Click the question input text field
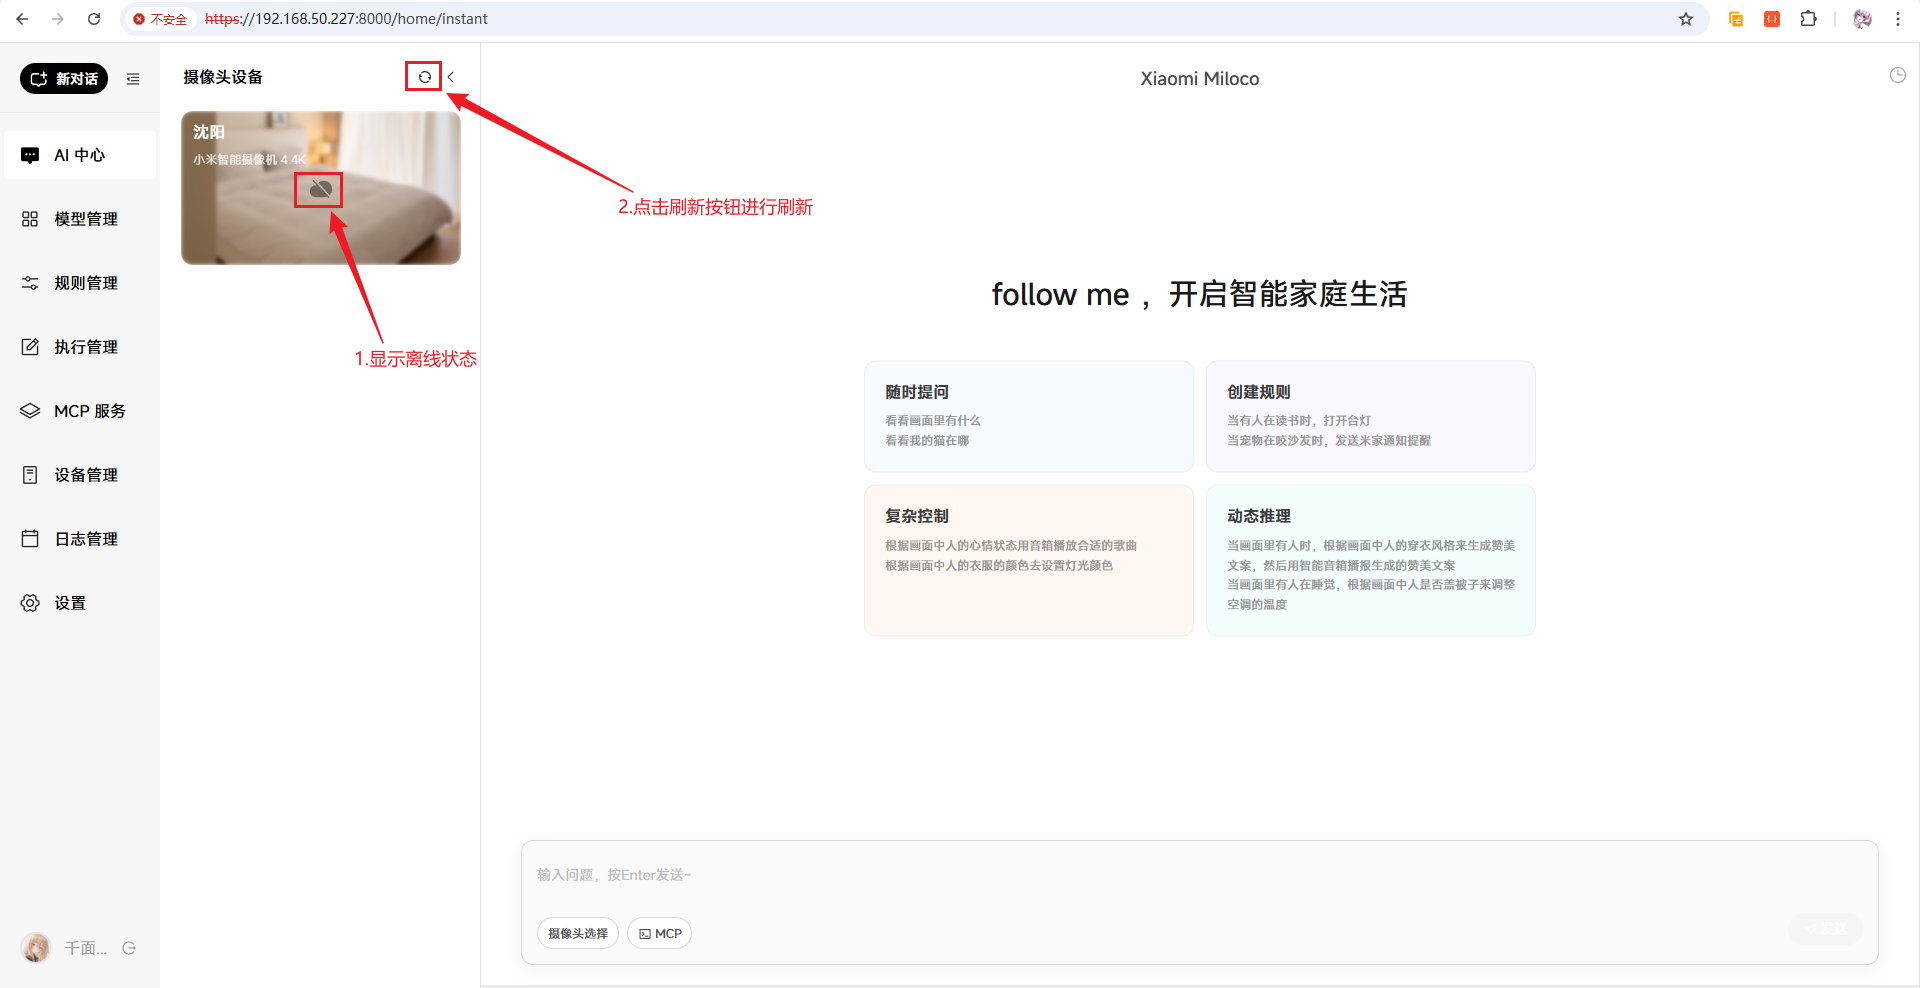Screen dimensions: 1920x988 [1198, 875]
